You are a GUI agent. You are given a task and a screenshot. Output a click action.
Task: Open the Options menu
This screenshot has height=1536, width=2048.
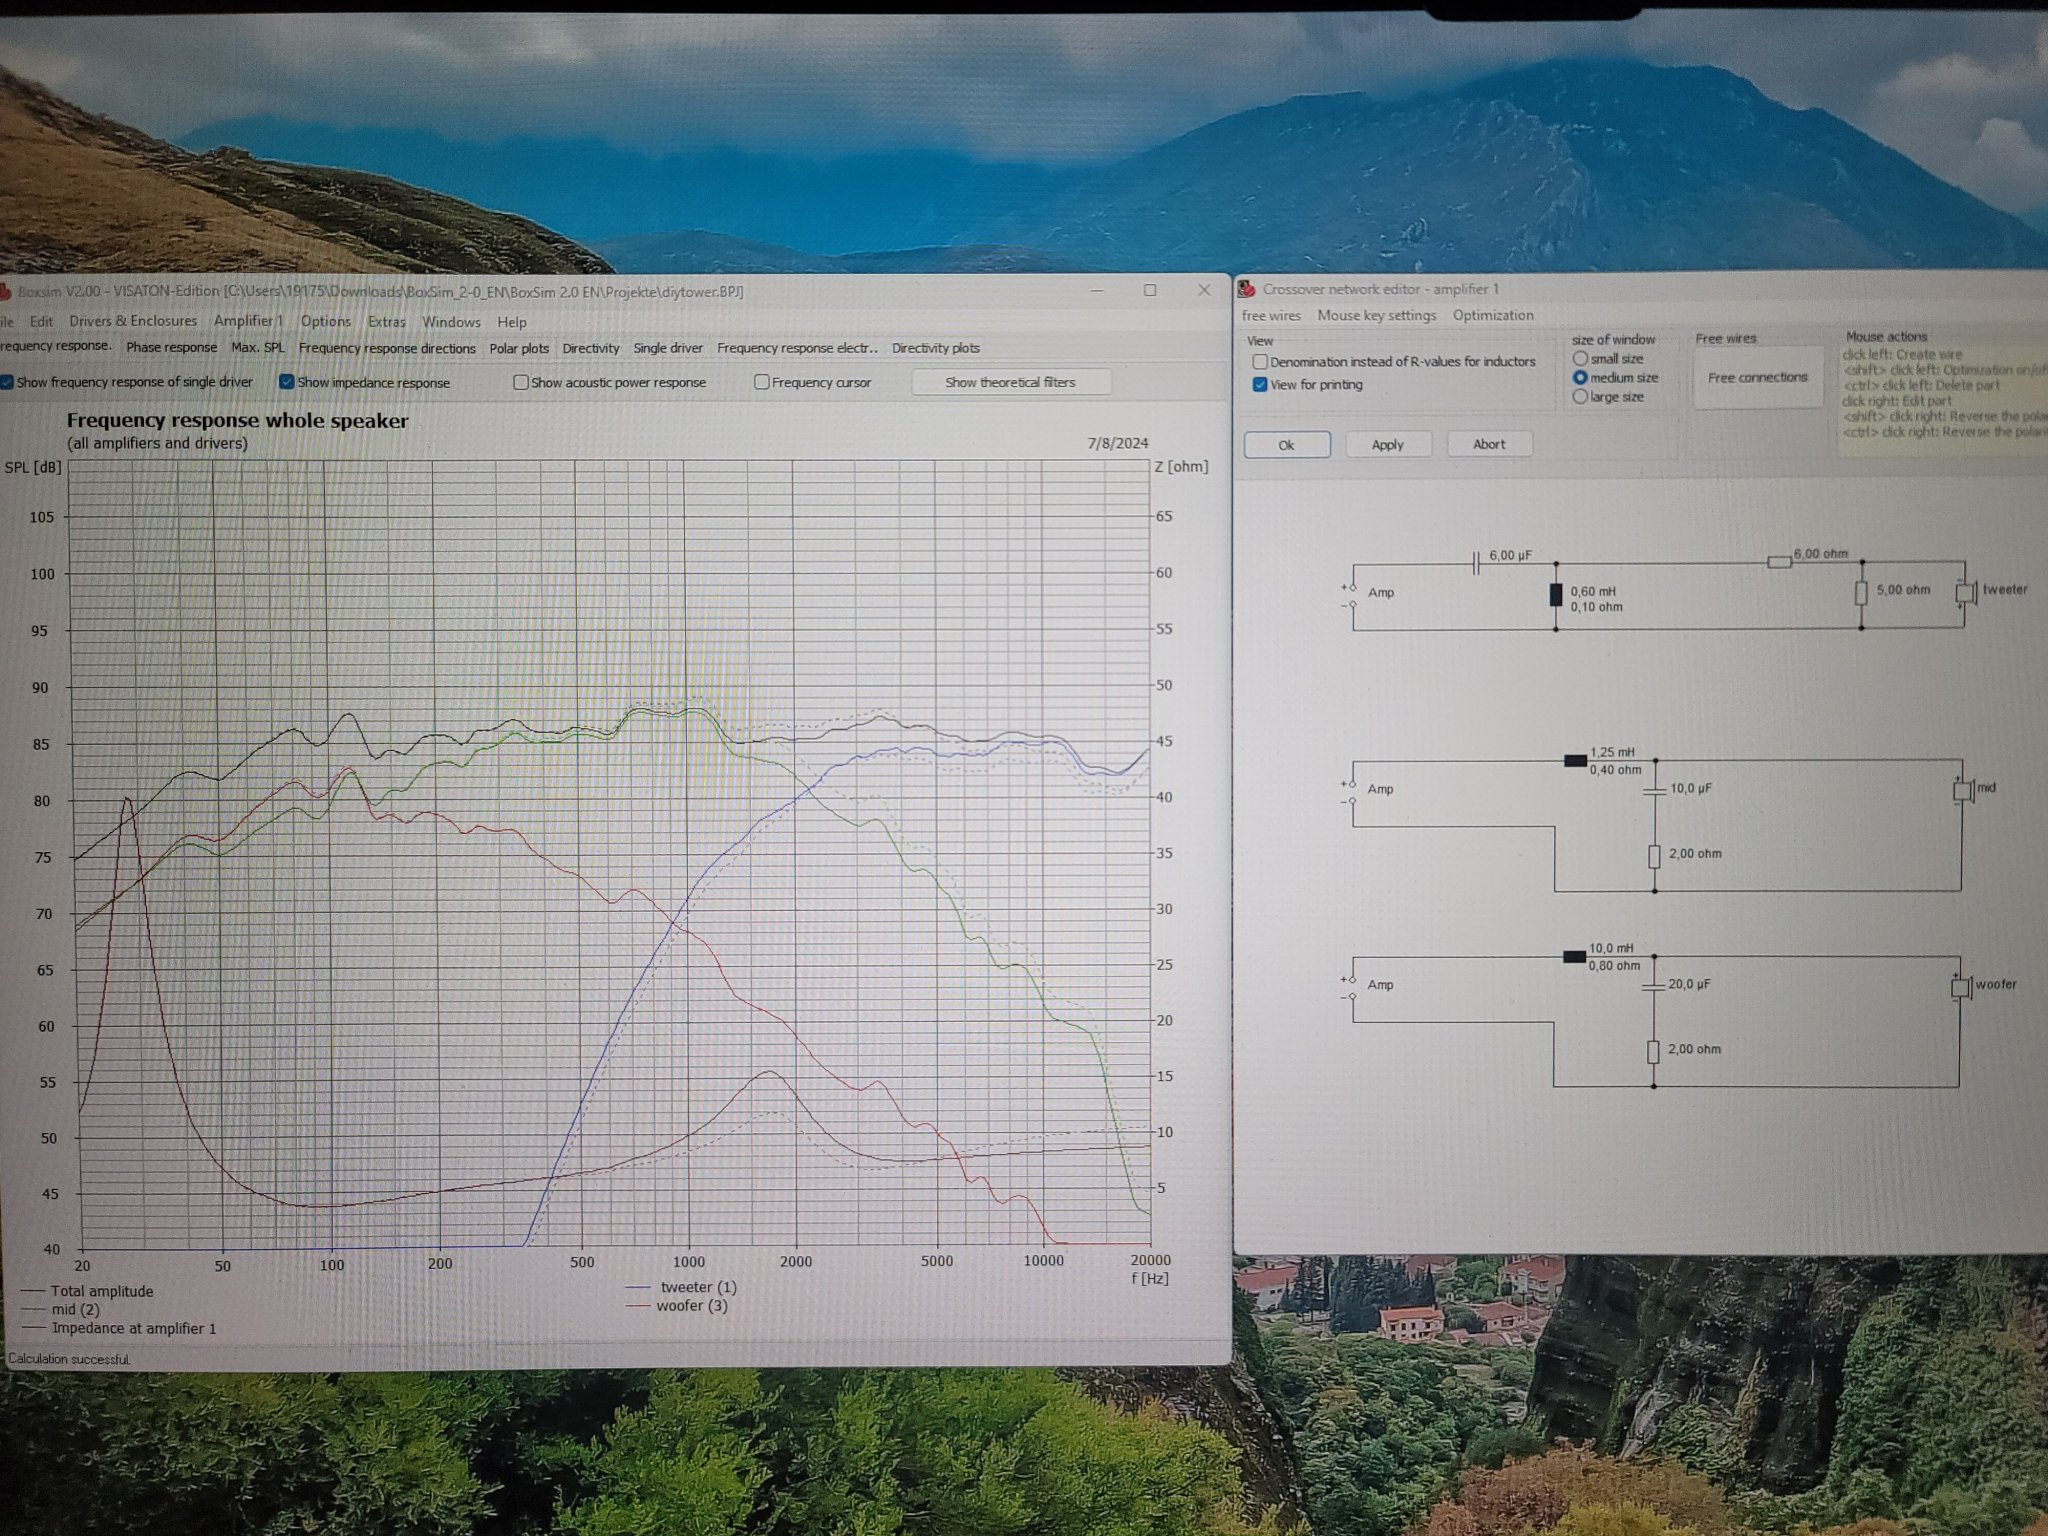(326, 321)
